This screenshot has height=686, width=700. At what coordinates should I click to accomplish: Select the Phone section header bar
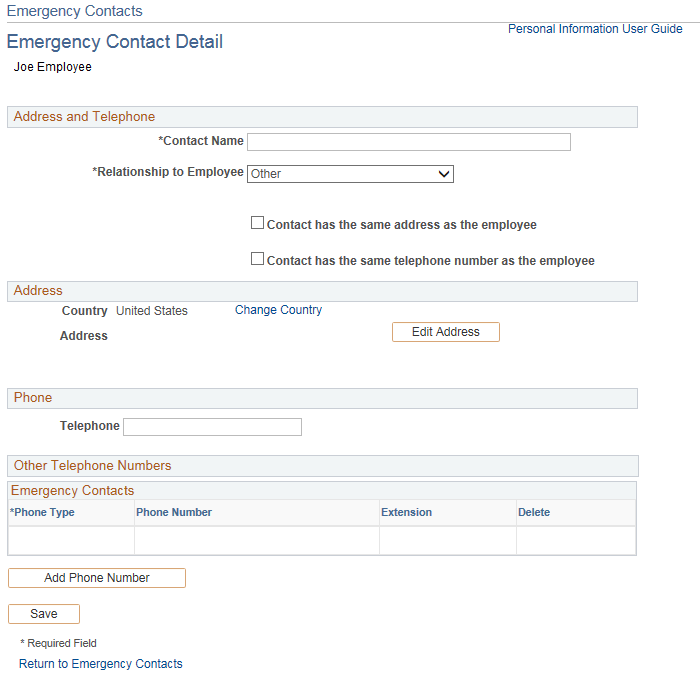[33, 398]
